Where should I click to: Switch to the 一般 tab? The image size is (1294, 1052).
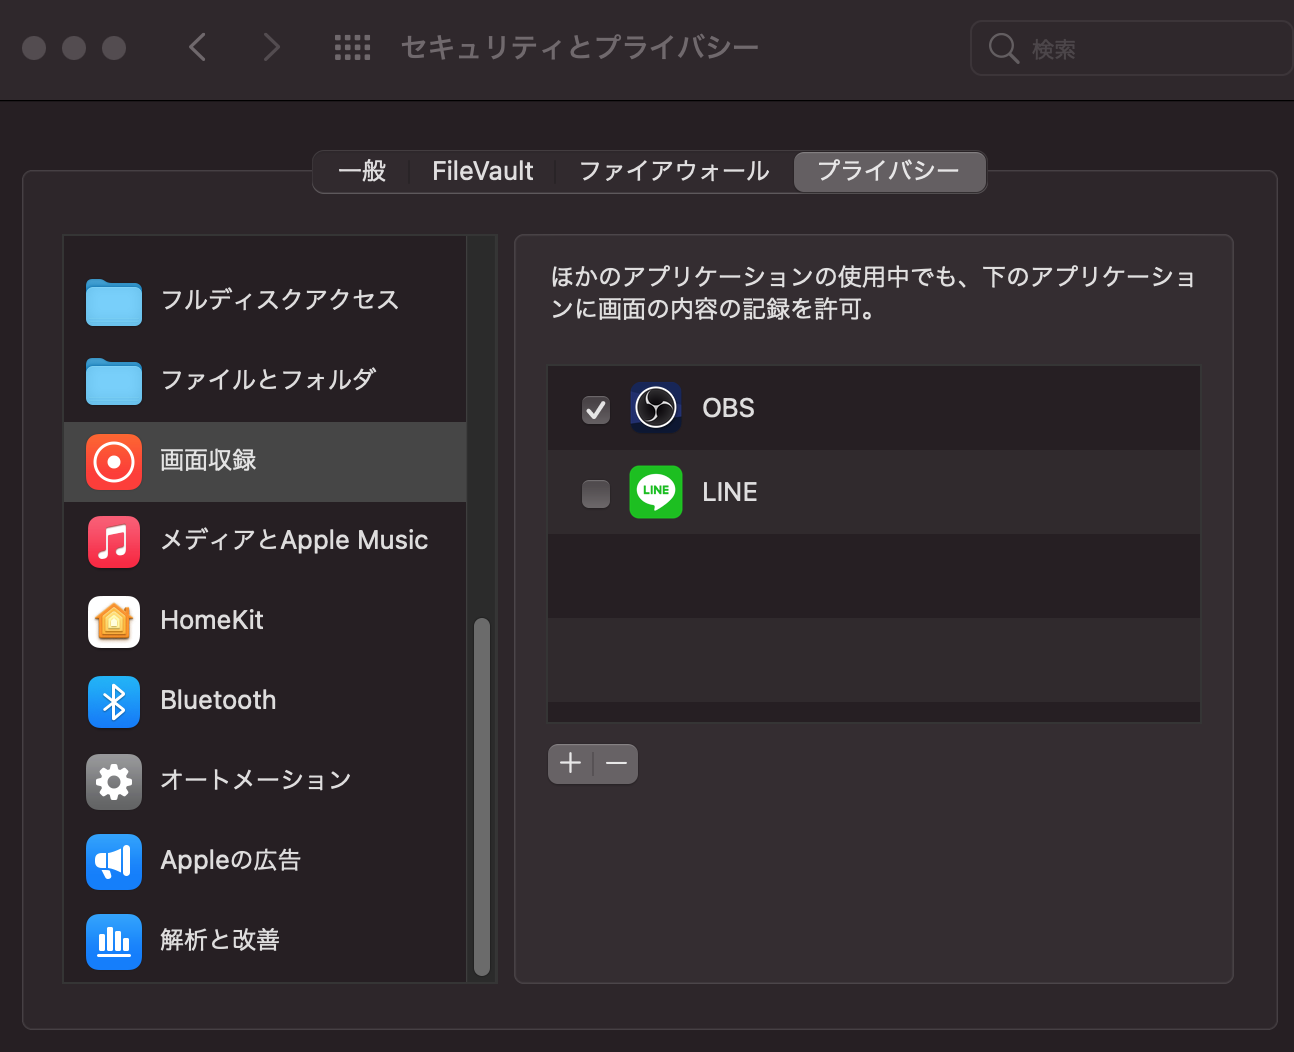(x=362, y=171)
